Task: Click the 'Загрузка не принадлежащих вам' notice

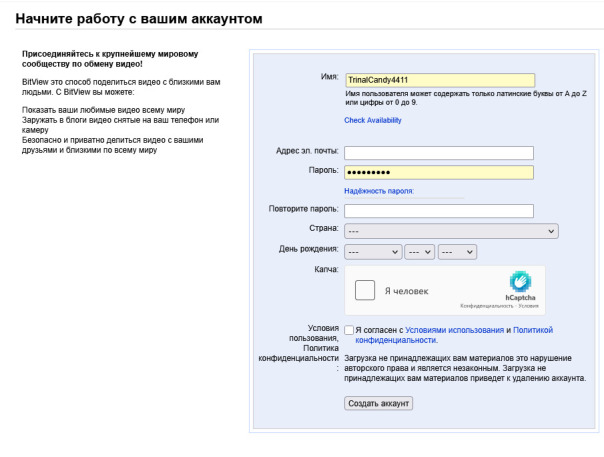Action: click(x=465, y=368)
